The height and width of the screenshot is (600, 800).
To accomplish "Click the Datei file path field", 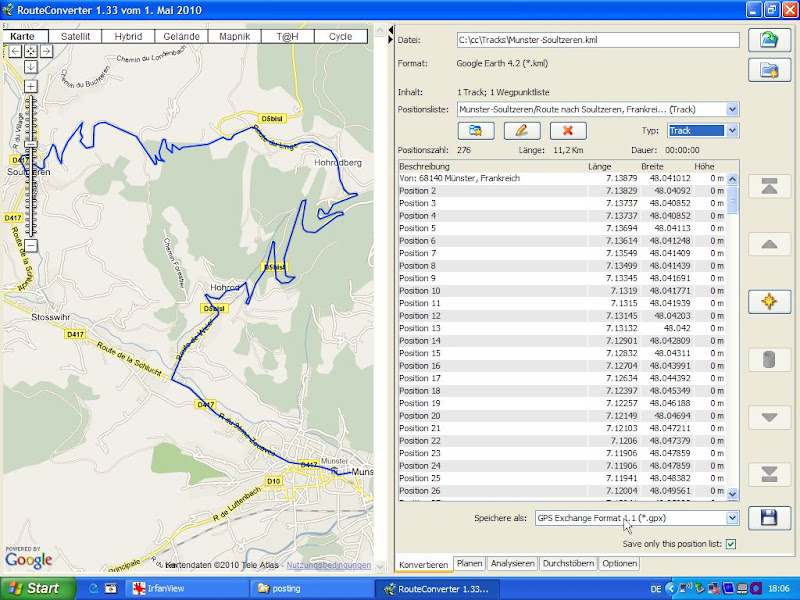I will tap(598, 40).
